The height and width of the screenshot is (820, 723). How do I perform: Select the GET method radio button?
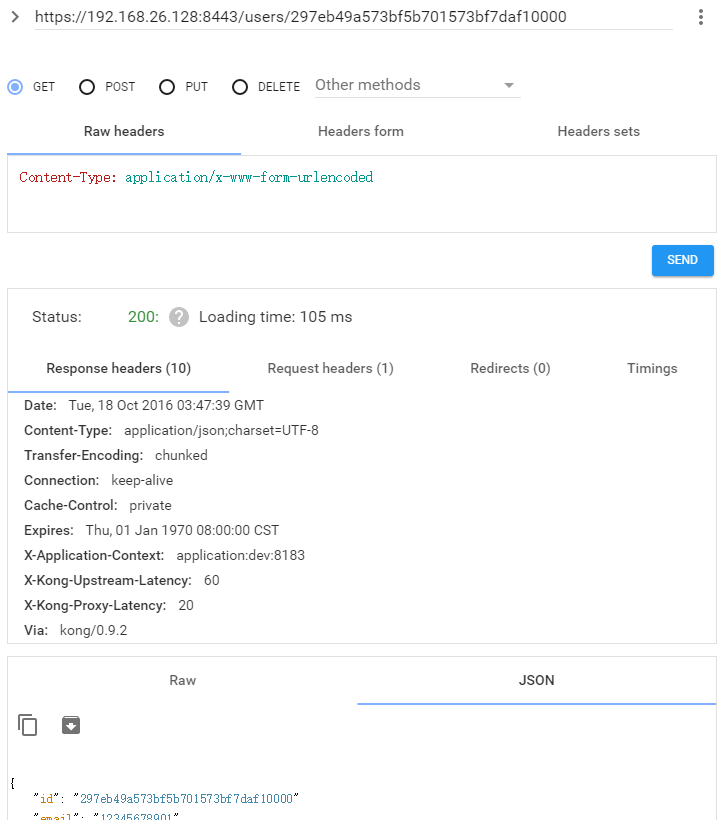pos(15,87)
